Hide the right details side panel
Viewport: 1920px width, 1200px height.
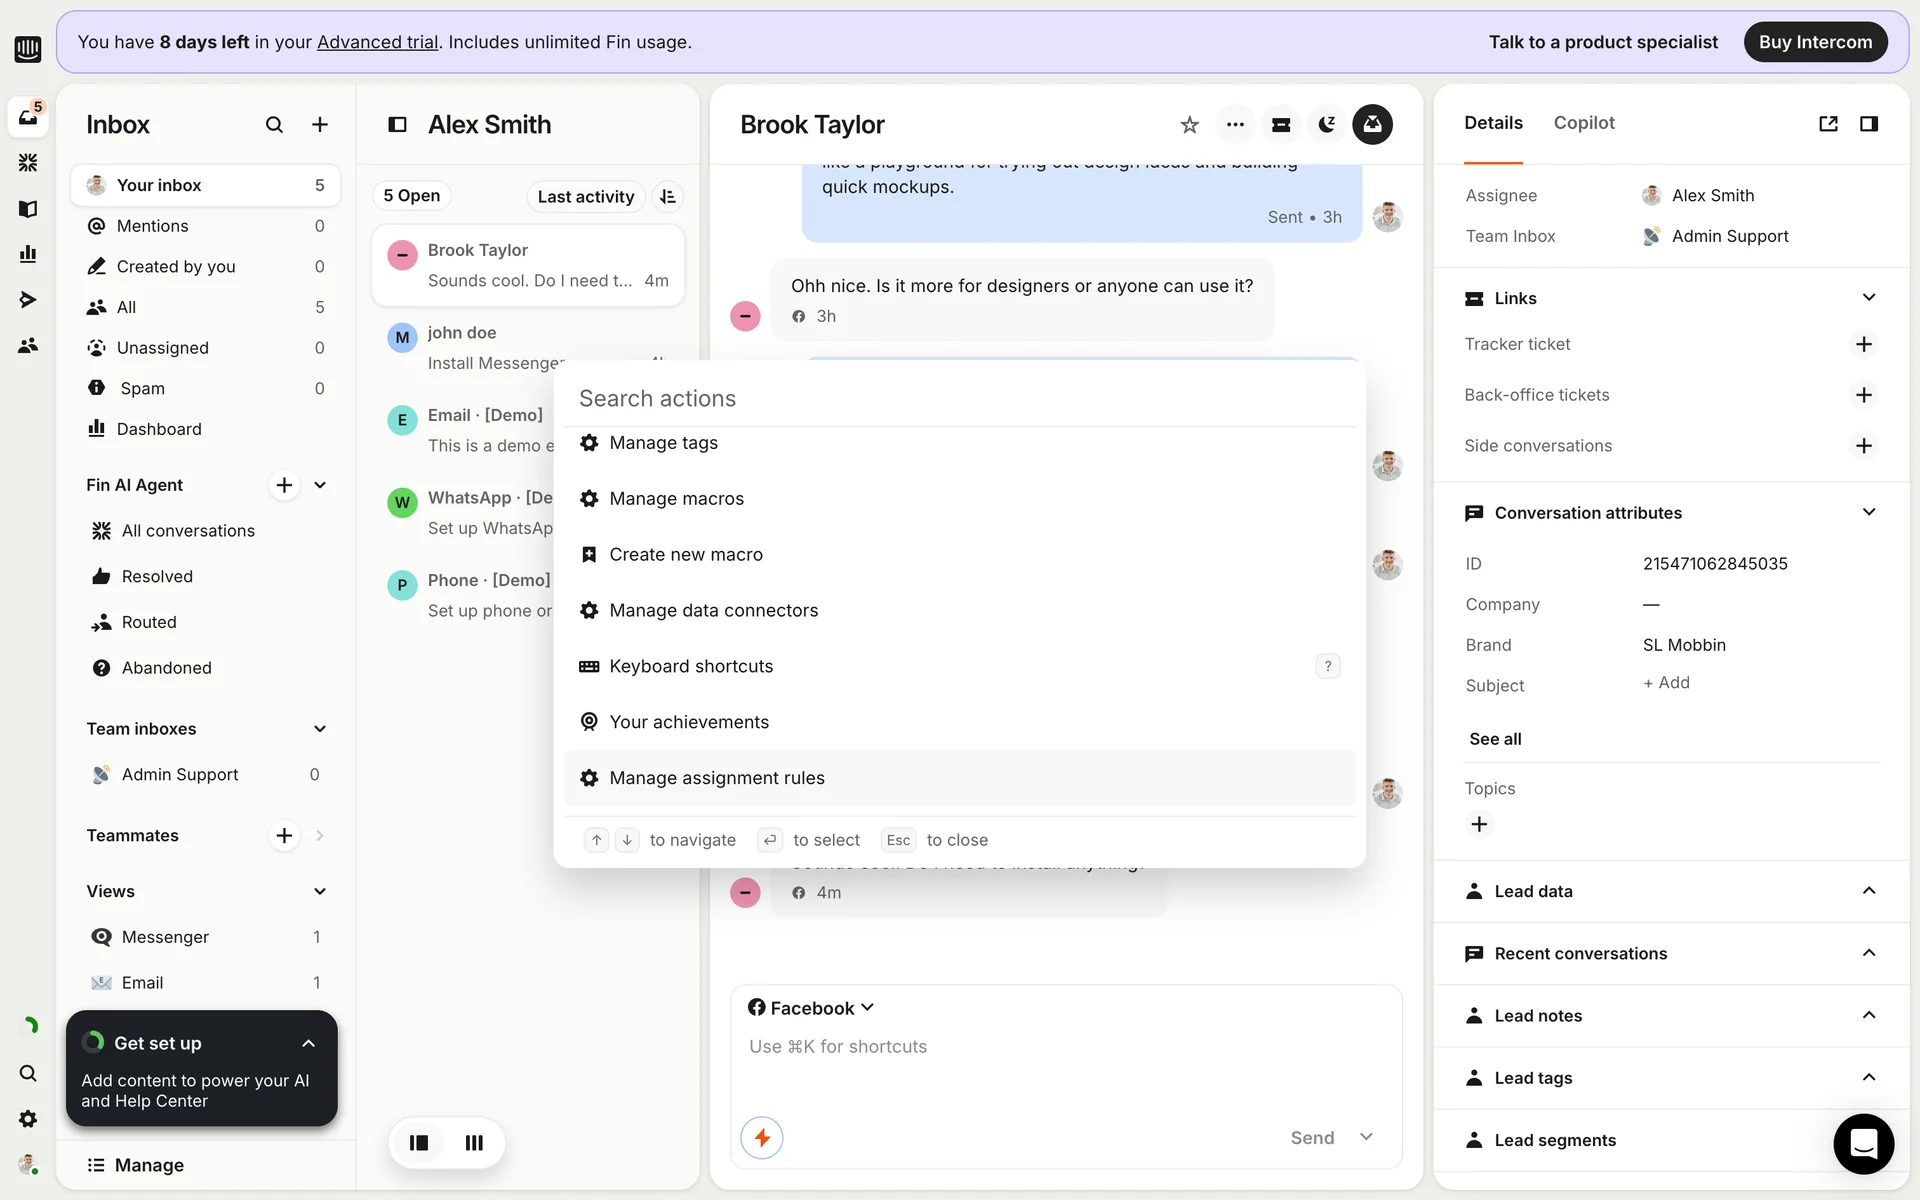[1868, 124]
